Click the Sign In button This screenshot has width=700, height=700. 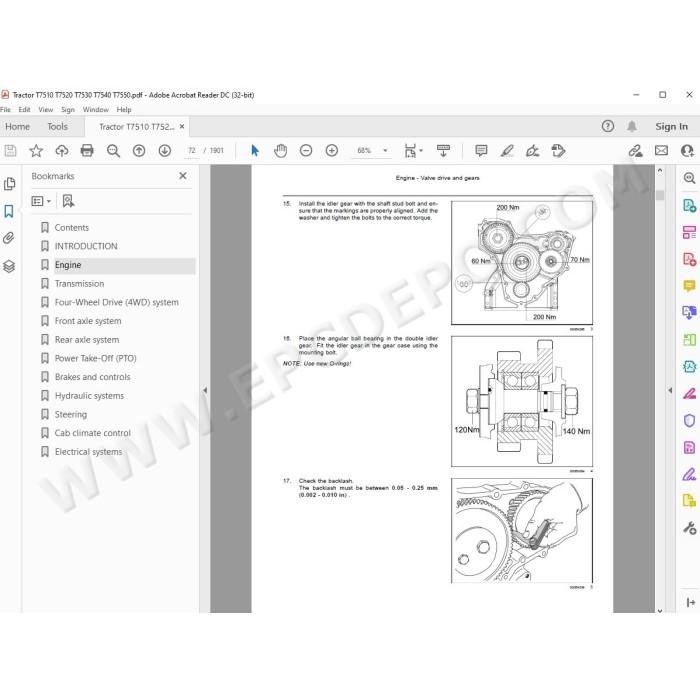[x=671, y=127]
